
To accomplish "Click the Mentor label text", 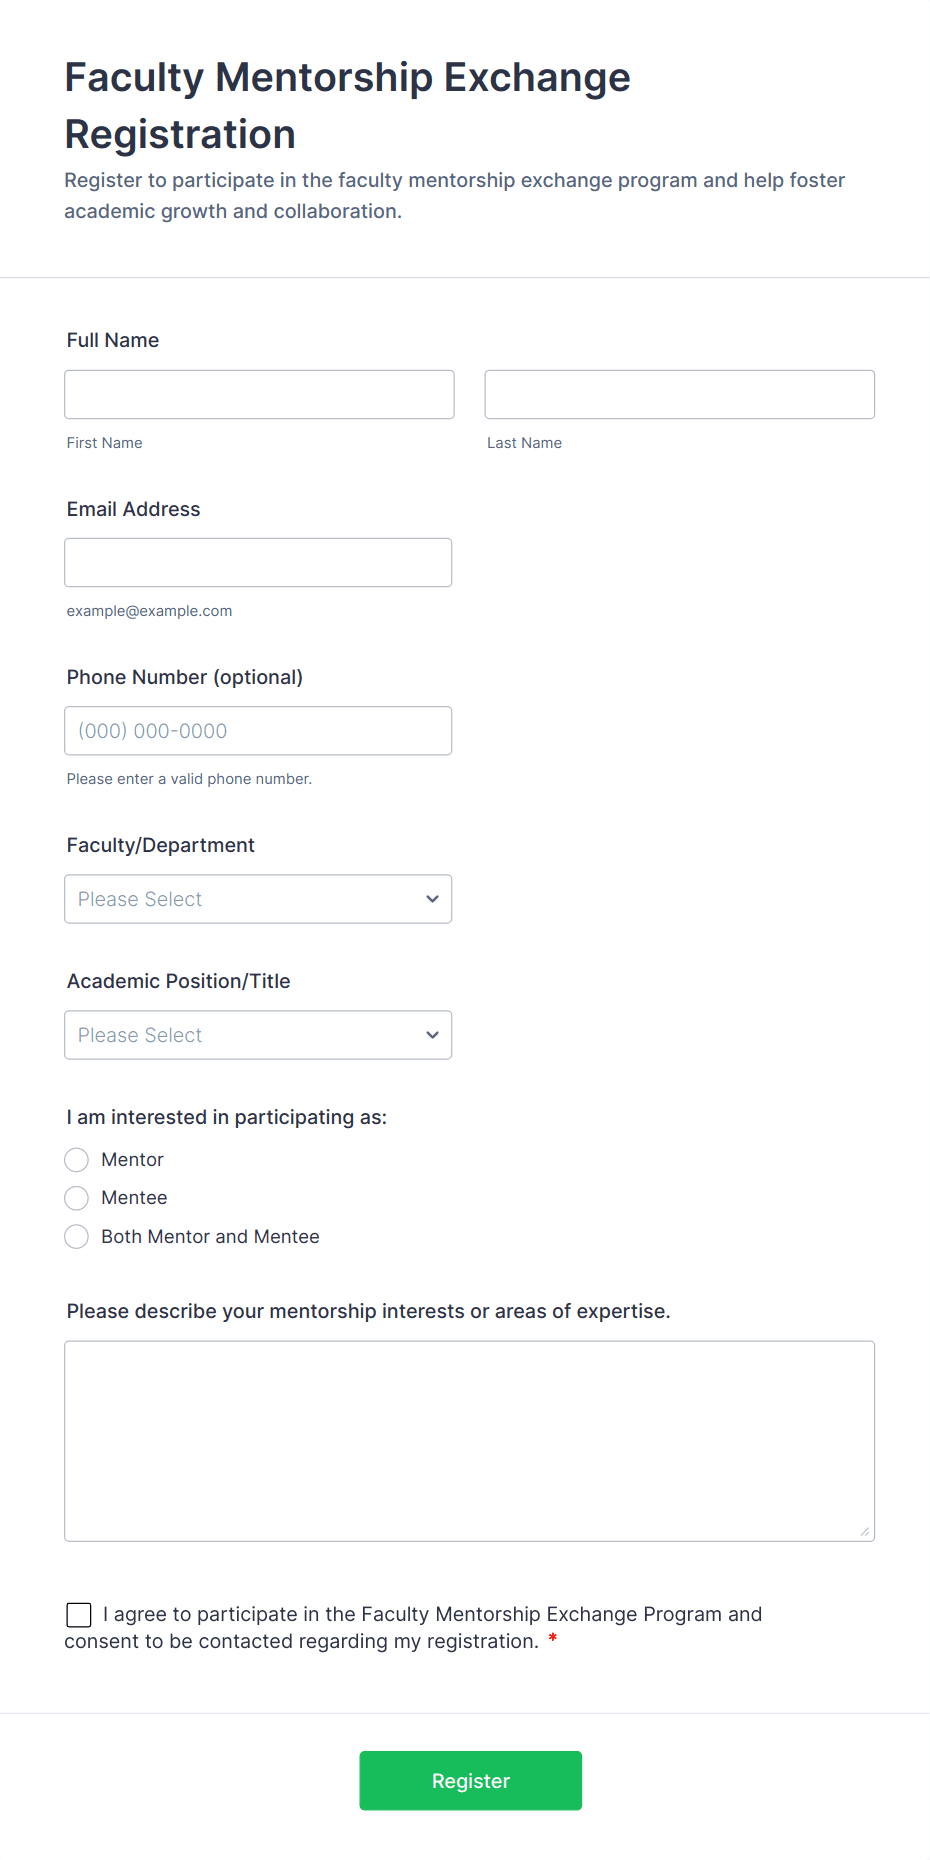I will click(x=132, y=1159).
